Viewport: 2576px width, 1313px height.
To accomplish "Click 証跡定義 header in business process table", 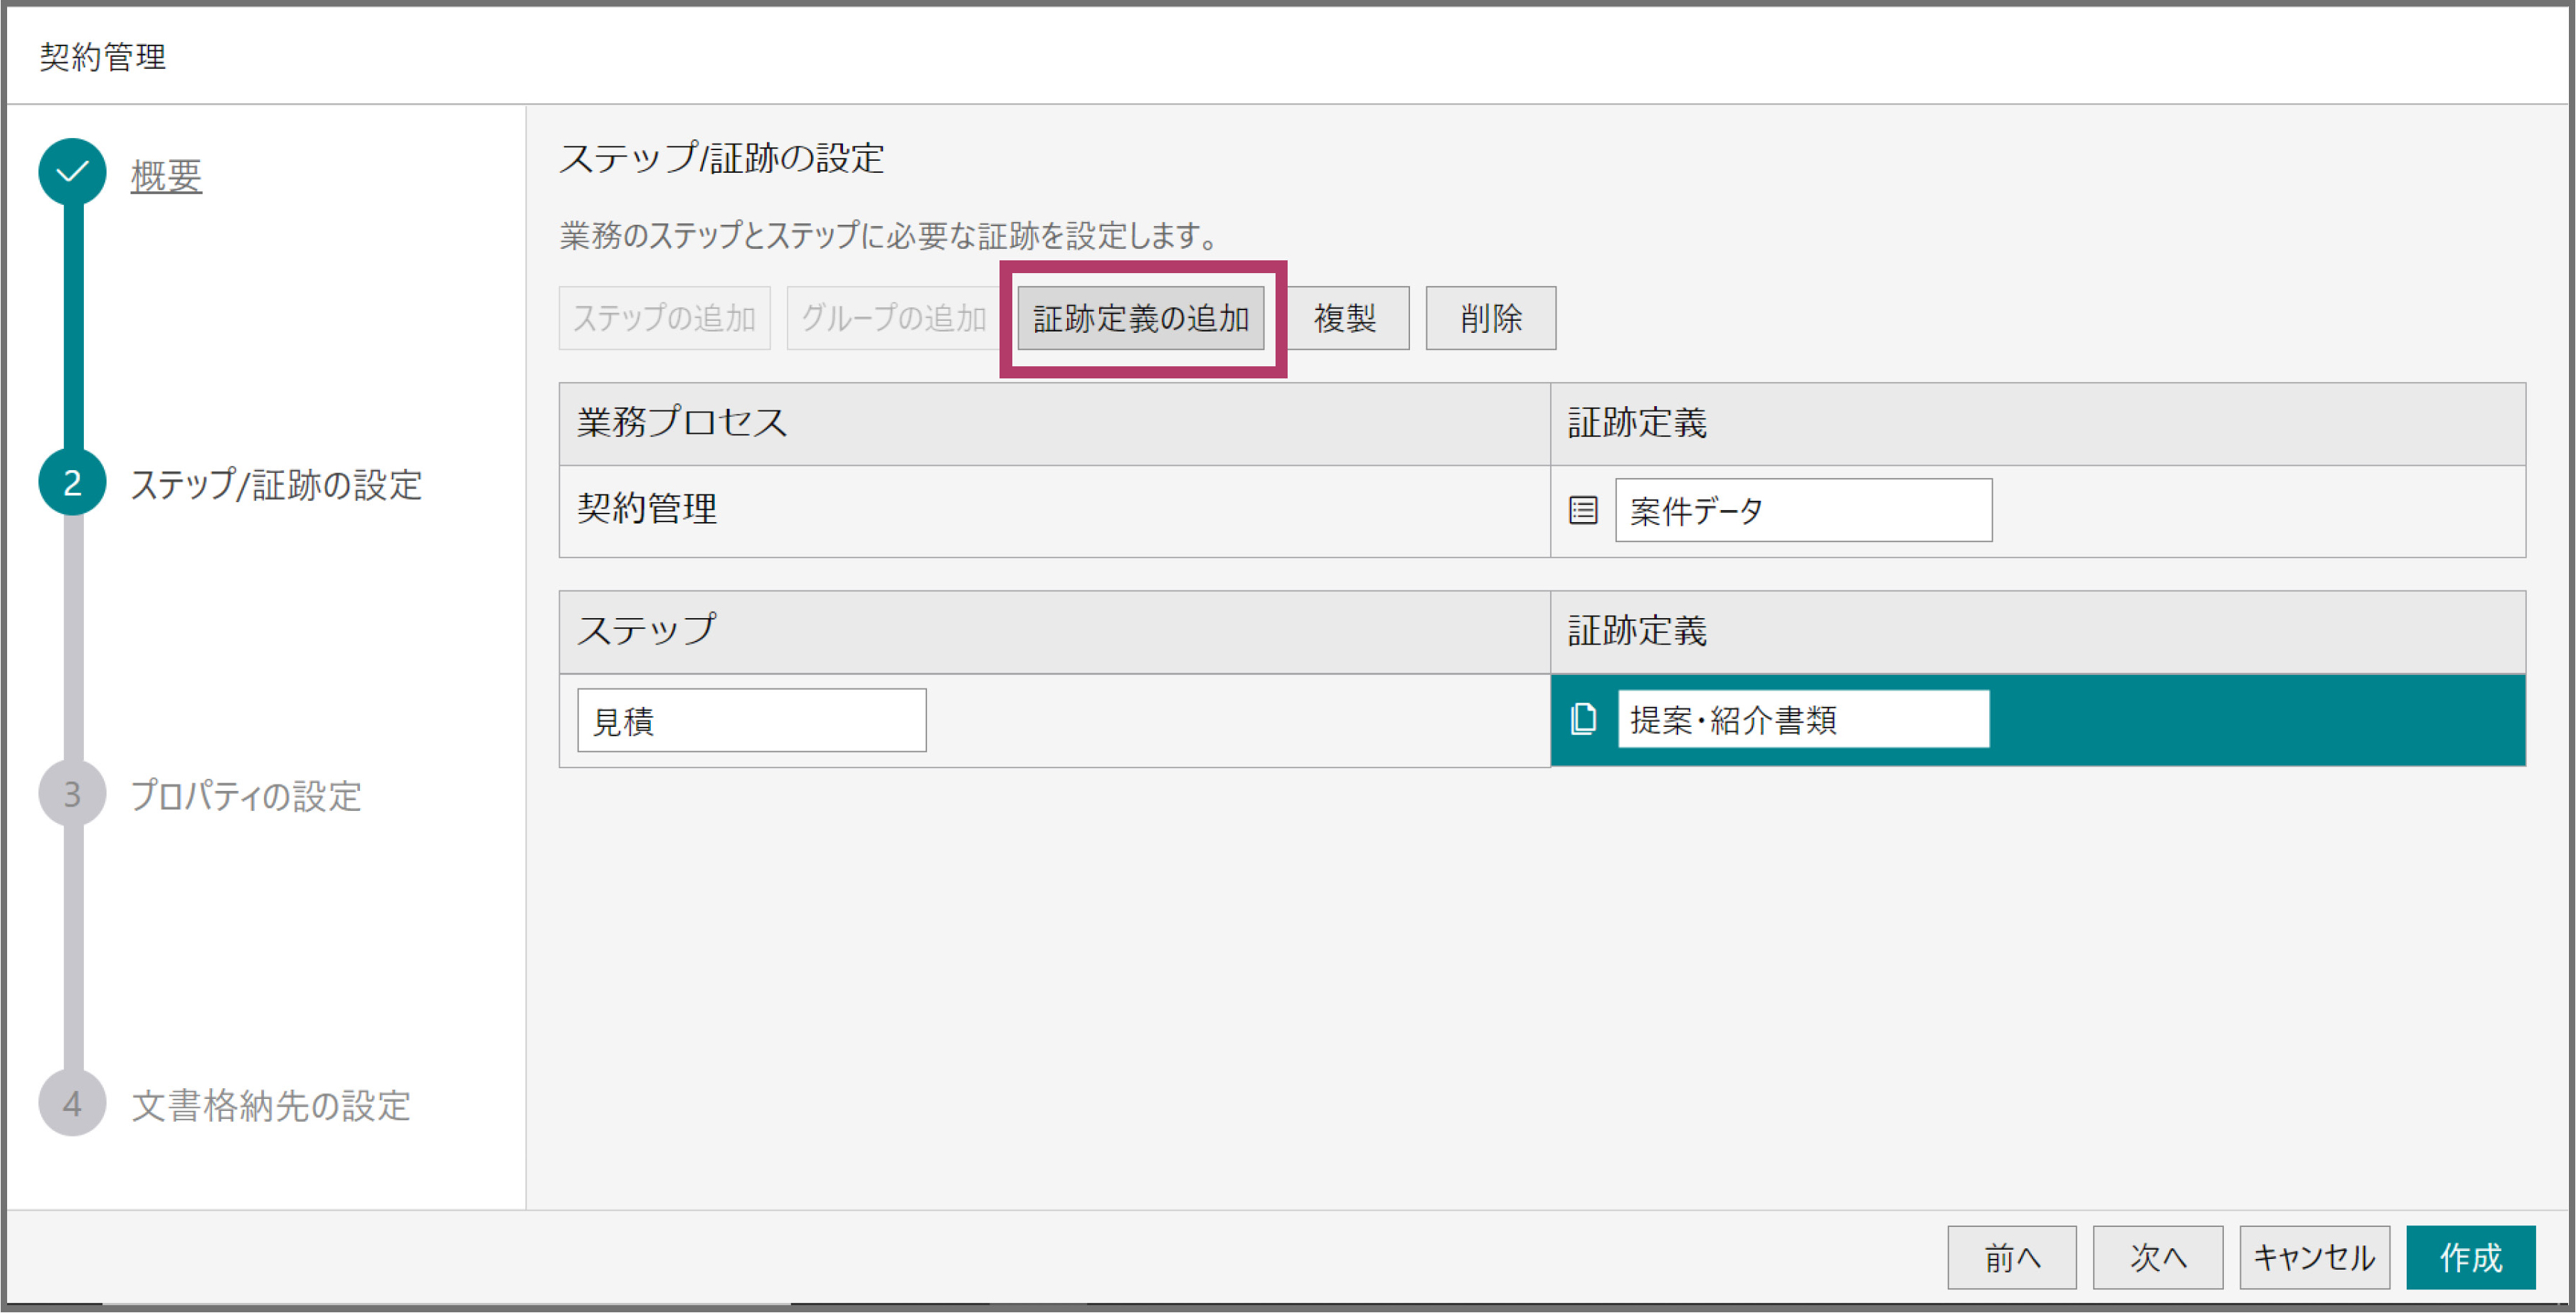I will (x=2038, y=424).
